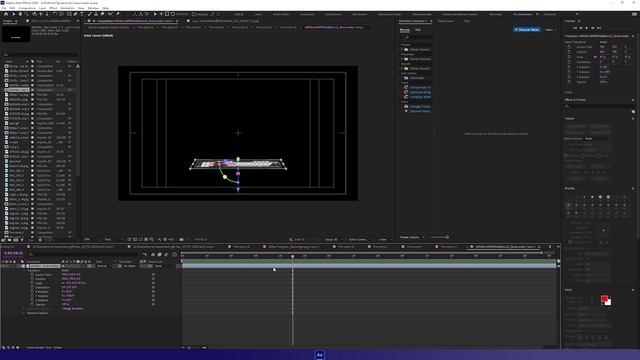Screen dimensions: 640x360
Task: Select the Type (T) tool
Action: [x=82, y=14]
